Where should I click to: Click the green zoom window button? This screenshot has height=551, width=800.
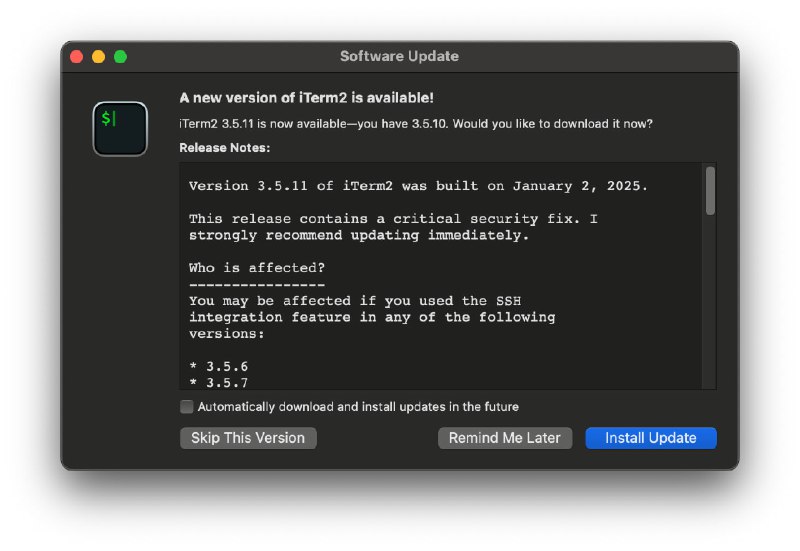[120, 57]
